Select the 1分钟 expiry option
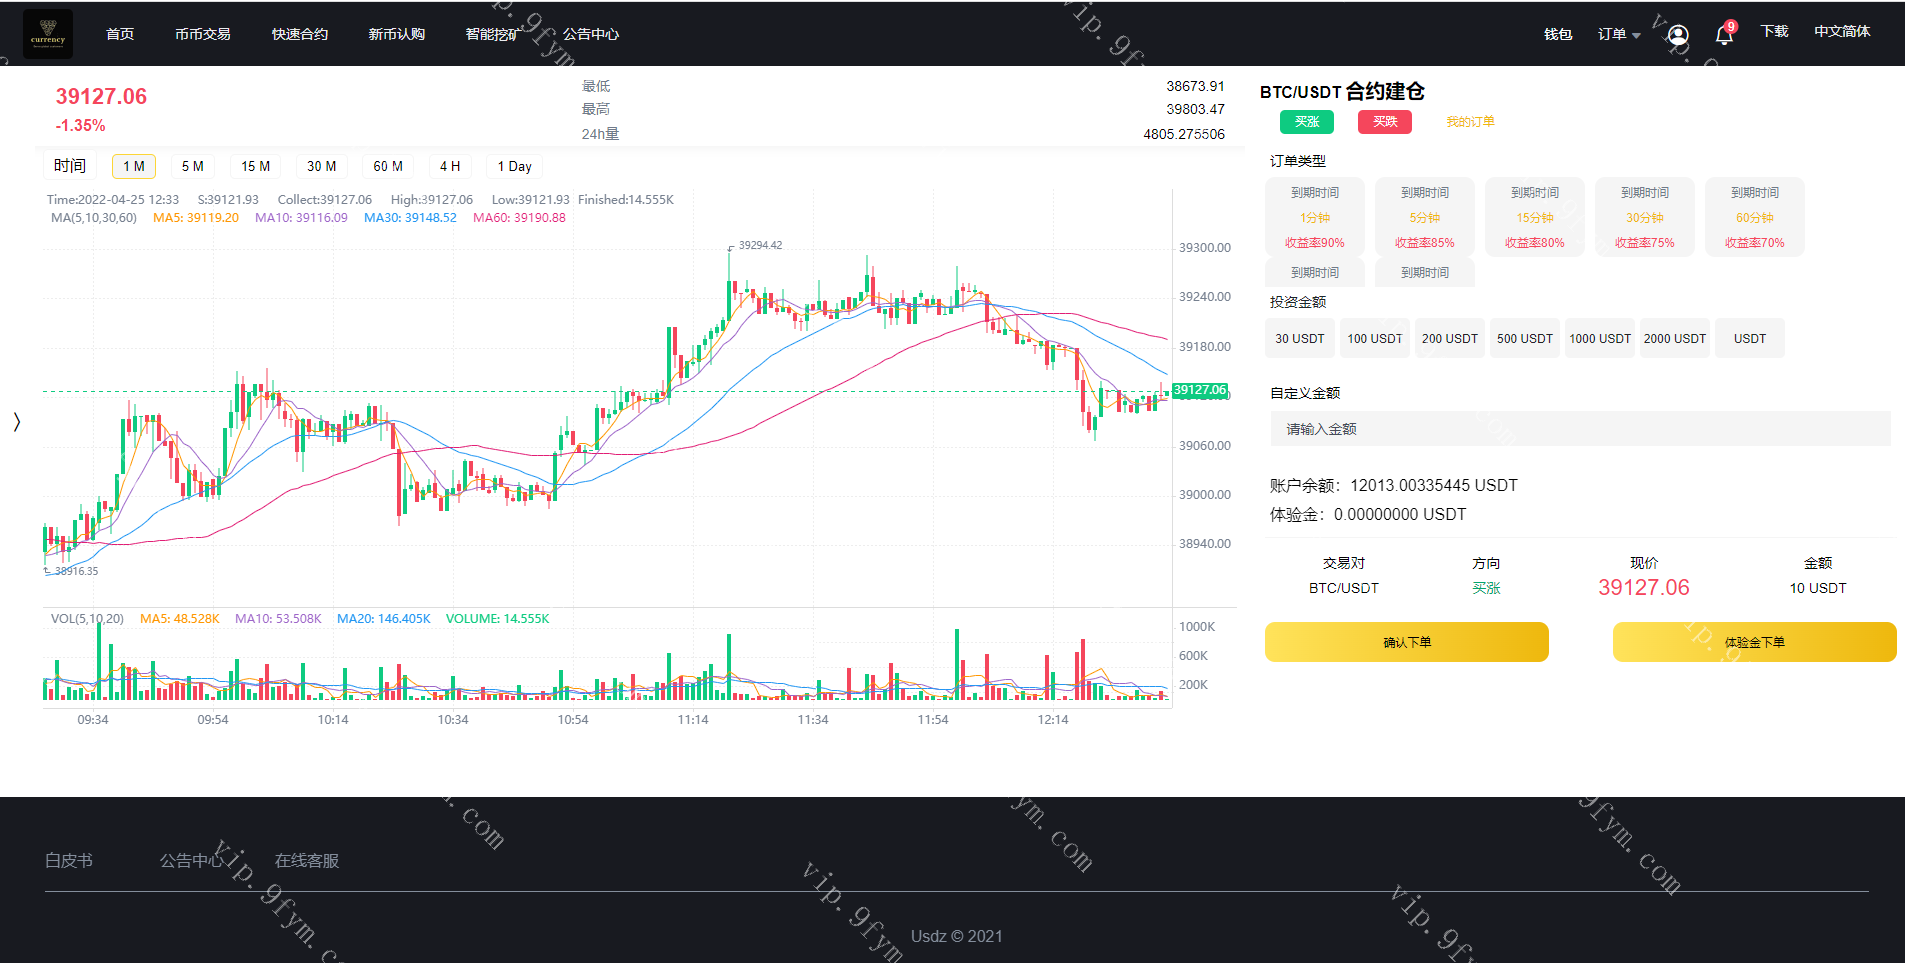This screenshot has height=963, width=1905. [x=1314, y=217]
